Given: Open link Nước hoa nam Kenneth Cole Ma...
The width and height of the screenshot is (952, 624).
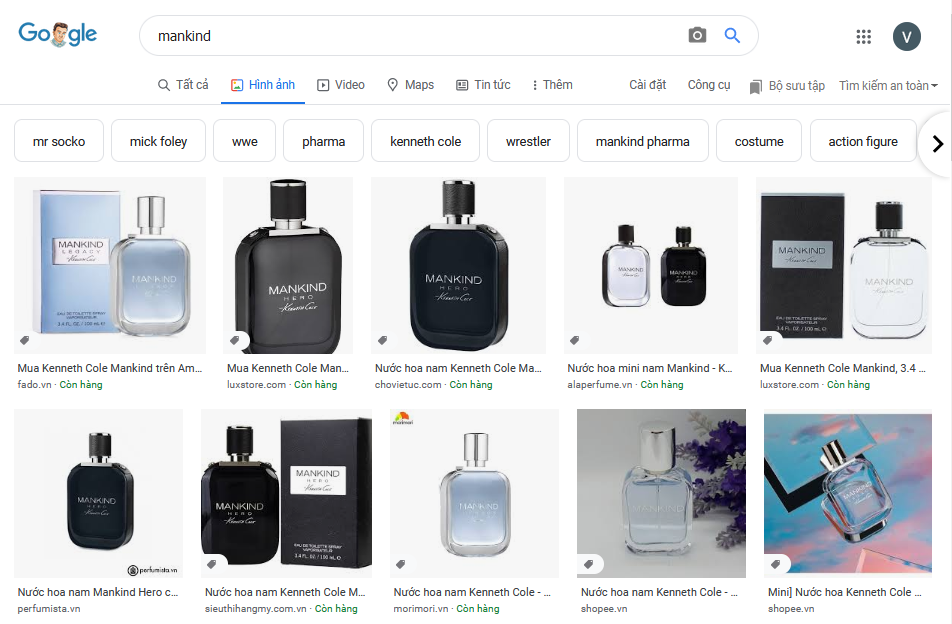Looking at the screenshot, I should [458, 368].
